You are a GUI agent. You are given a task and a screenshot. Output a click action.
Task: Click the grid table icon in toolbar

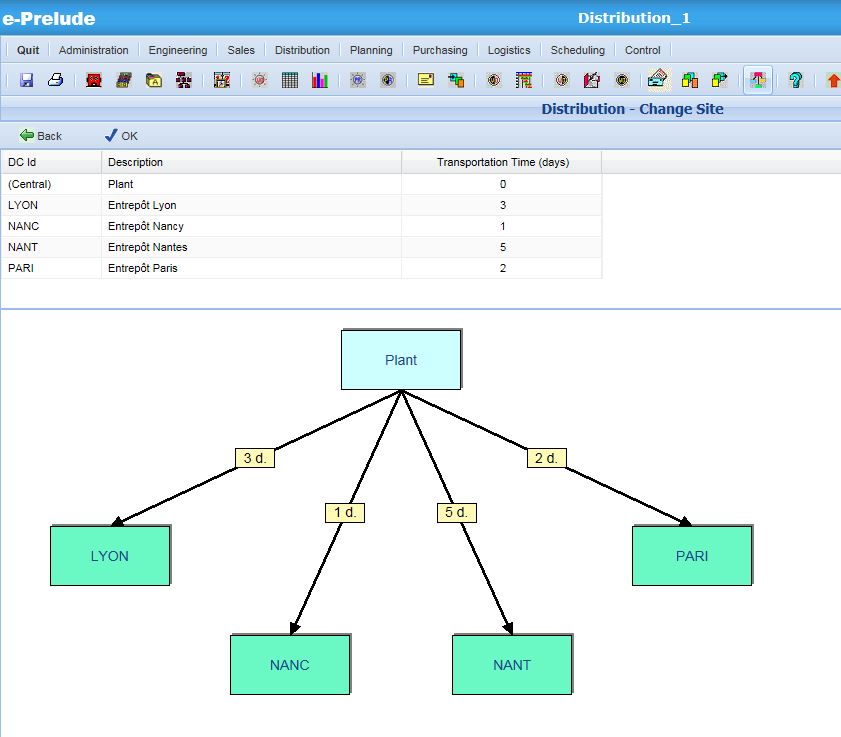coord(290,80)
